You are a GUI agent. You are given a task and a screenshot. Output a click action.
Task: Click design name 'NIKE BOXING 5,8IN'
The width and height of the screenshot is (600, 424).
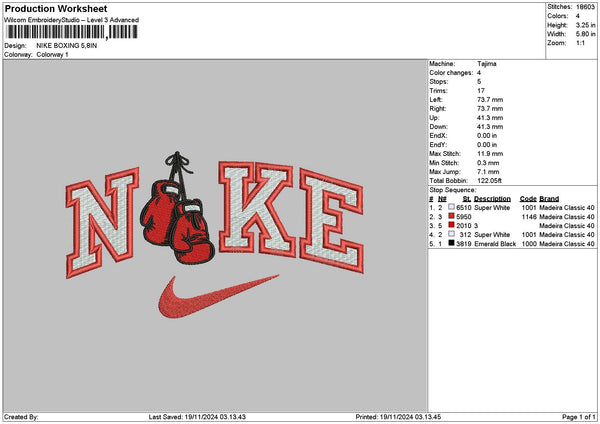pyautogui.click(x=67, y=46)
